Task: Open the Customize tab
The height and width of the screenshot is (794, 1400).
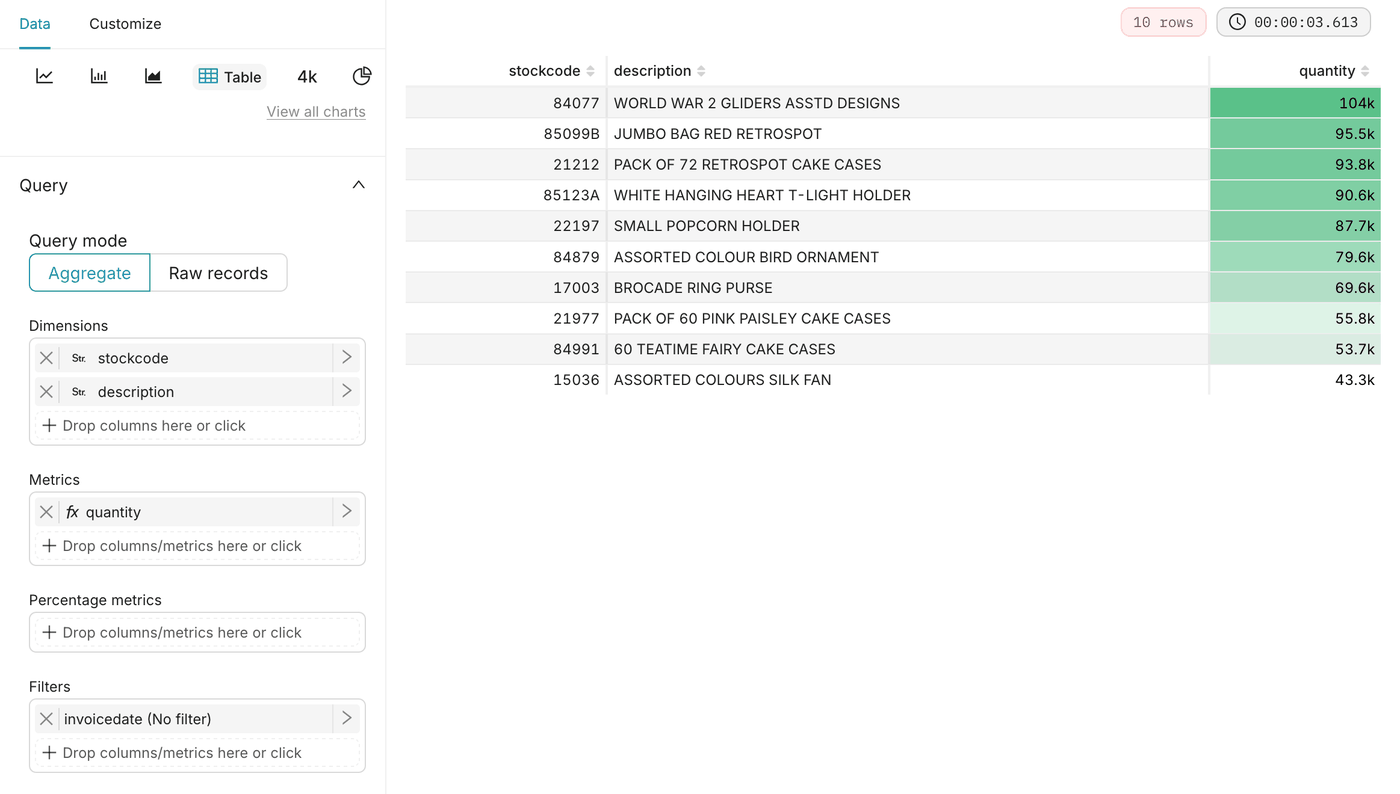Action: pos(125,24)
